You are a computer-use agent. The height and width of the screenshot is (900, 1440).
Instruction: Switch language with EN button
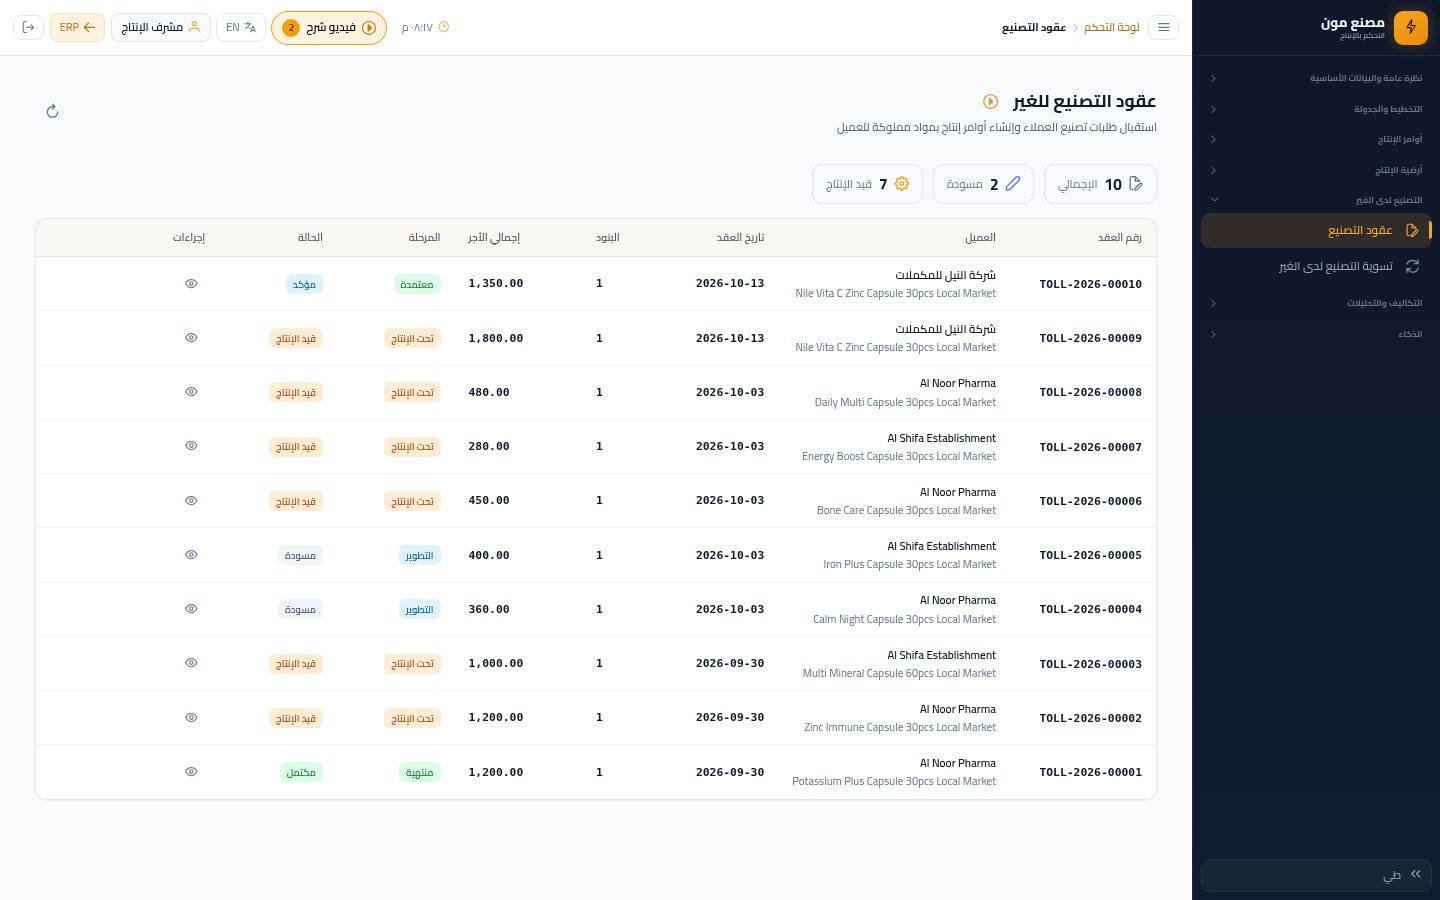click(240, 28)
